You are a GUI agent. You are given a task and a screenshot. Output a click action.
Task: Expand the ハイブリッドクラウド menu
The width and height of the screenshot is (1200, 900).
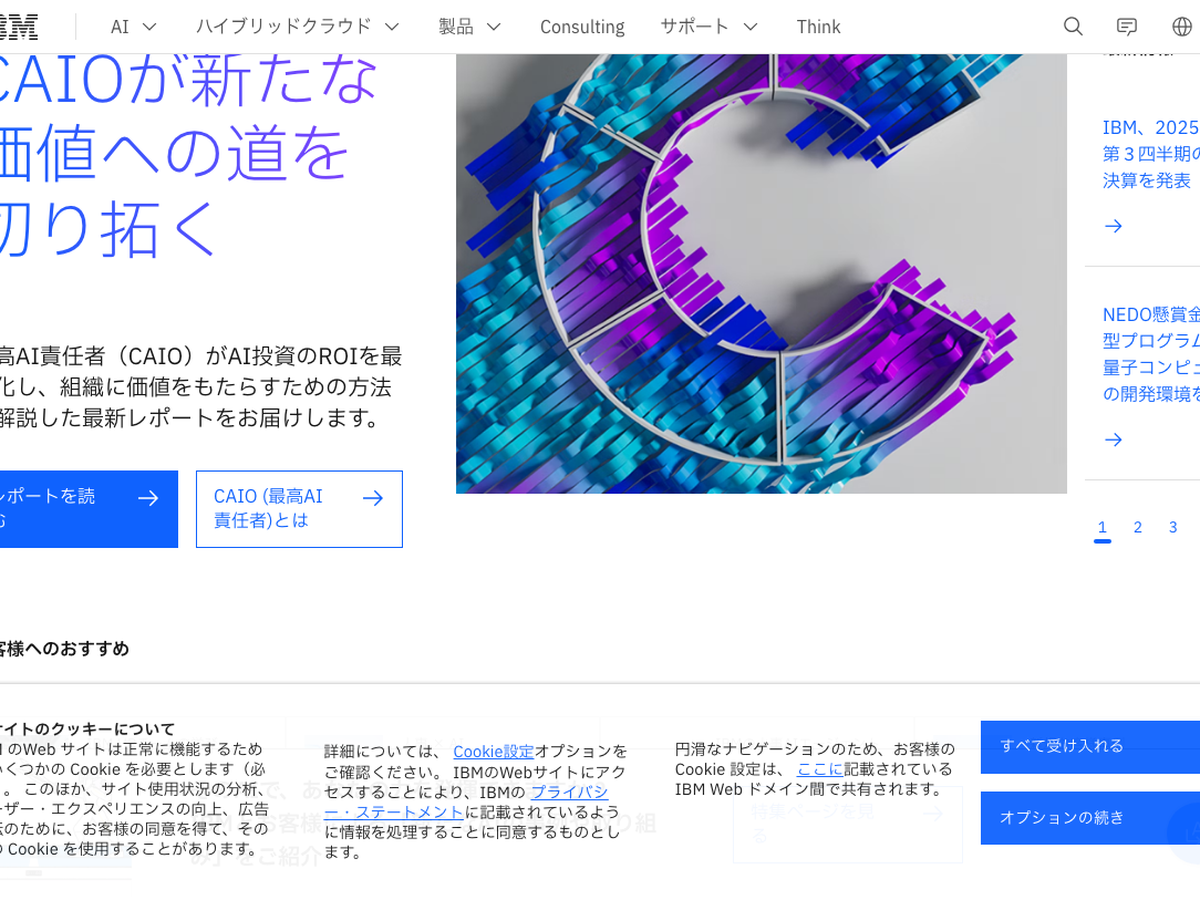[x=297, y=27]
